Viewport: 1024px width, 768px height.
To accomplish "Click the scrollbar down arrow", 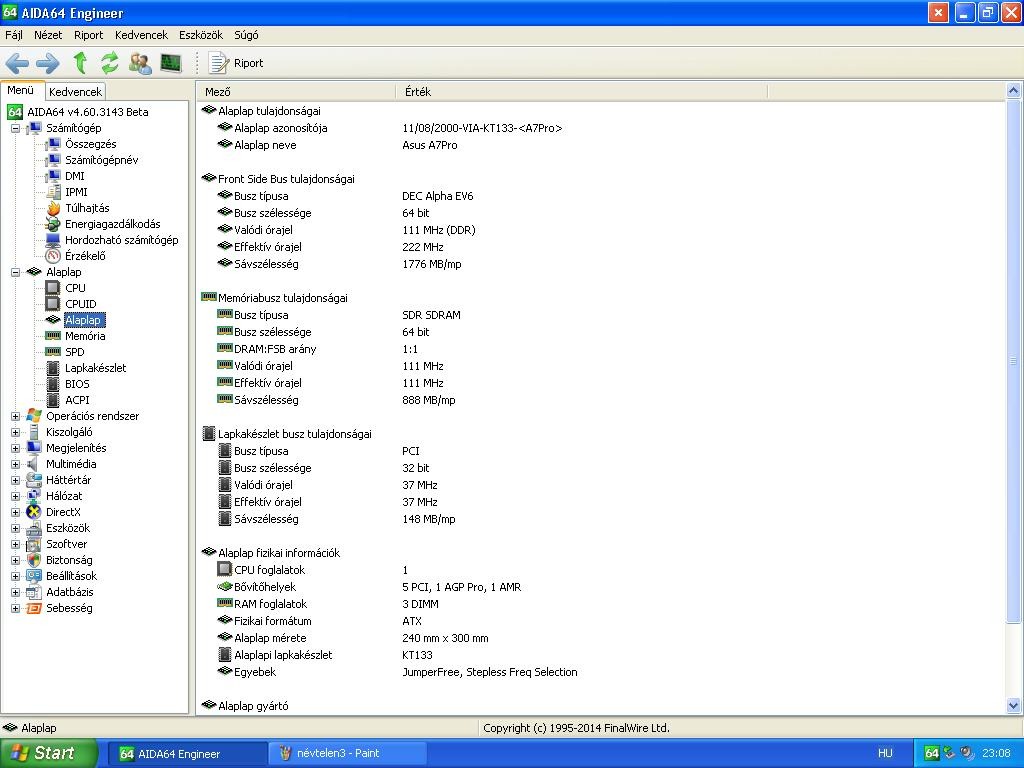I will click(x=1014, y=705).
